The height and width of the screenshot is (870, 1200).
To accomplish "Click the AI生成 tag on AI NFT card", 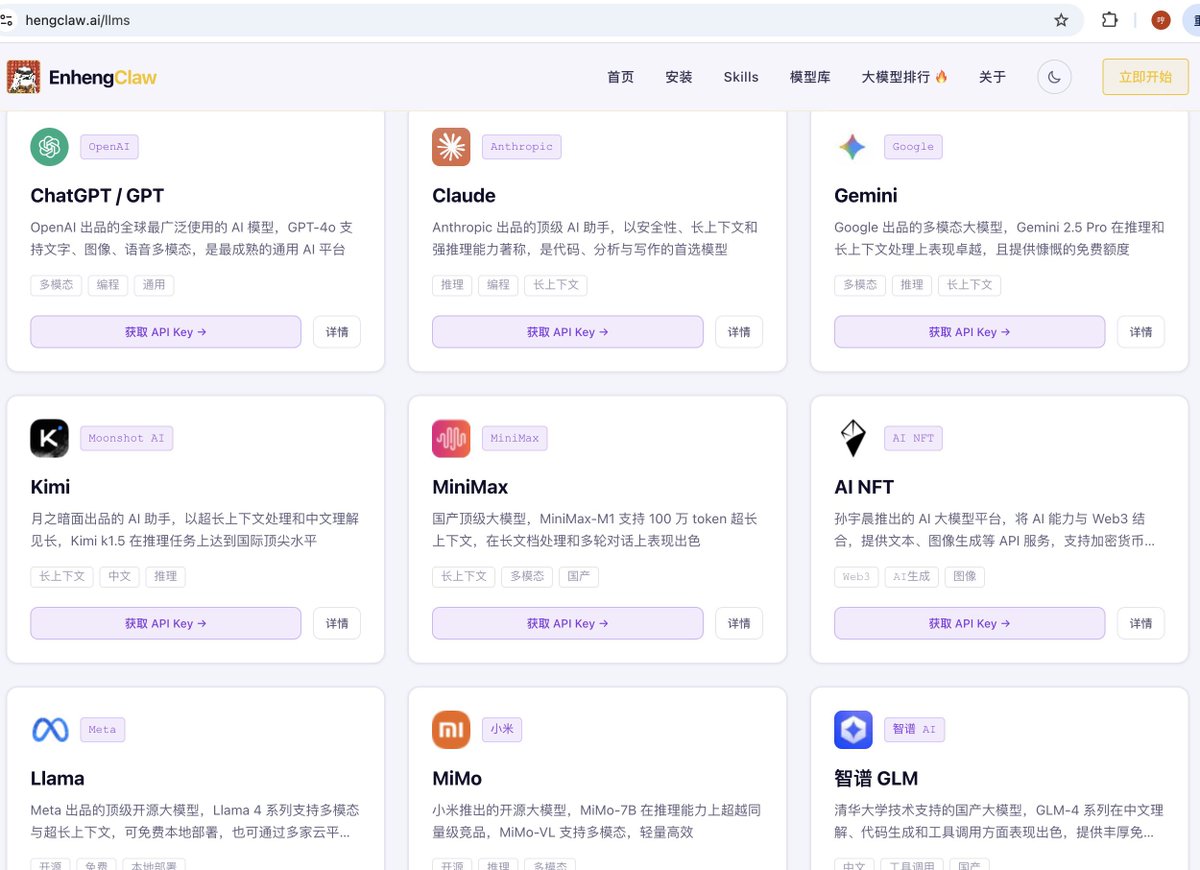I will click(x=912, y=576).
